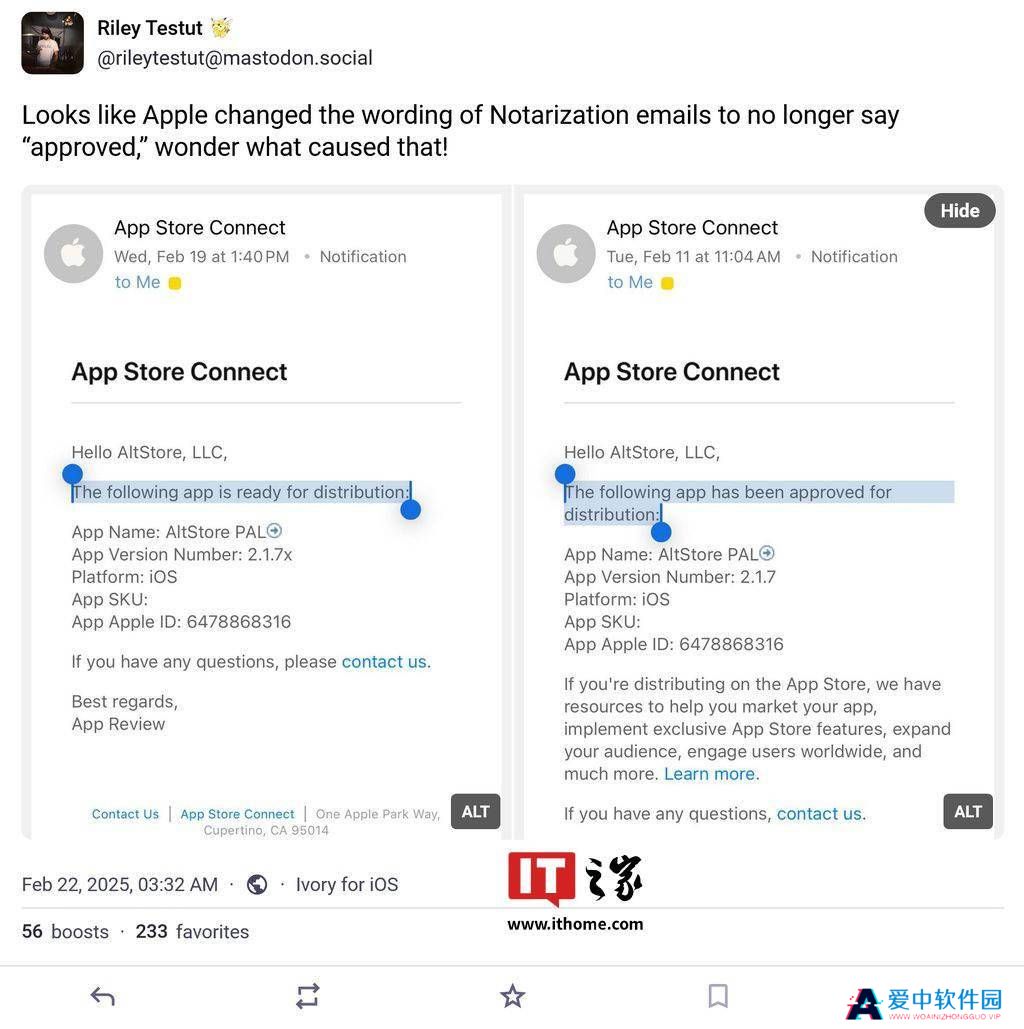Open the arrow icon next to AltStore PAL, version 2.1.7
1024x1029 pixels.
click(x=767, y=553)
